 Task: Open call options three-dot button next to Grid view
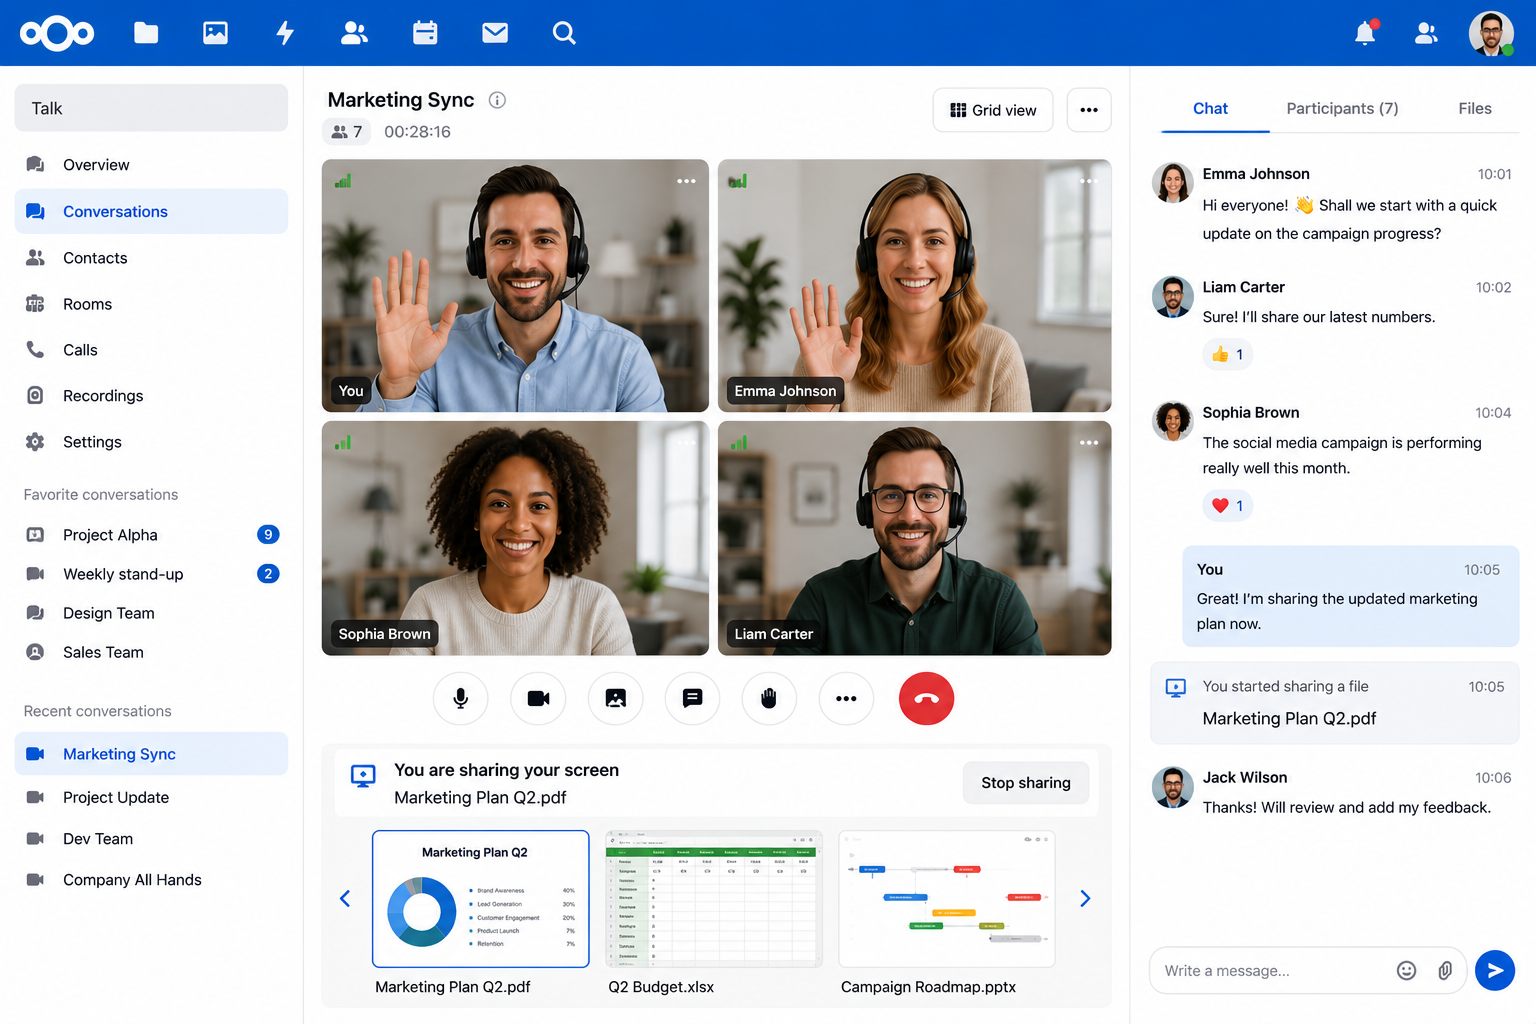click(x=1089, y=110)
